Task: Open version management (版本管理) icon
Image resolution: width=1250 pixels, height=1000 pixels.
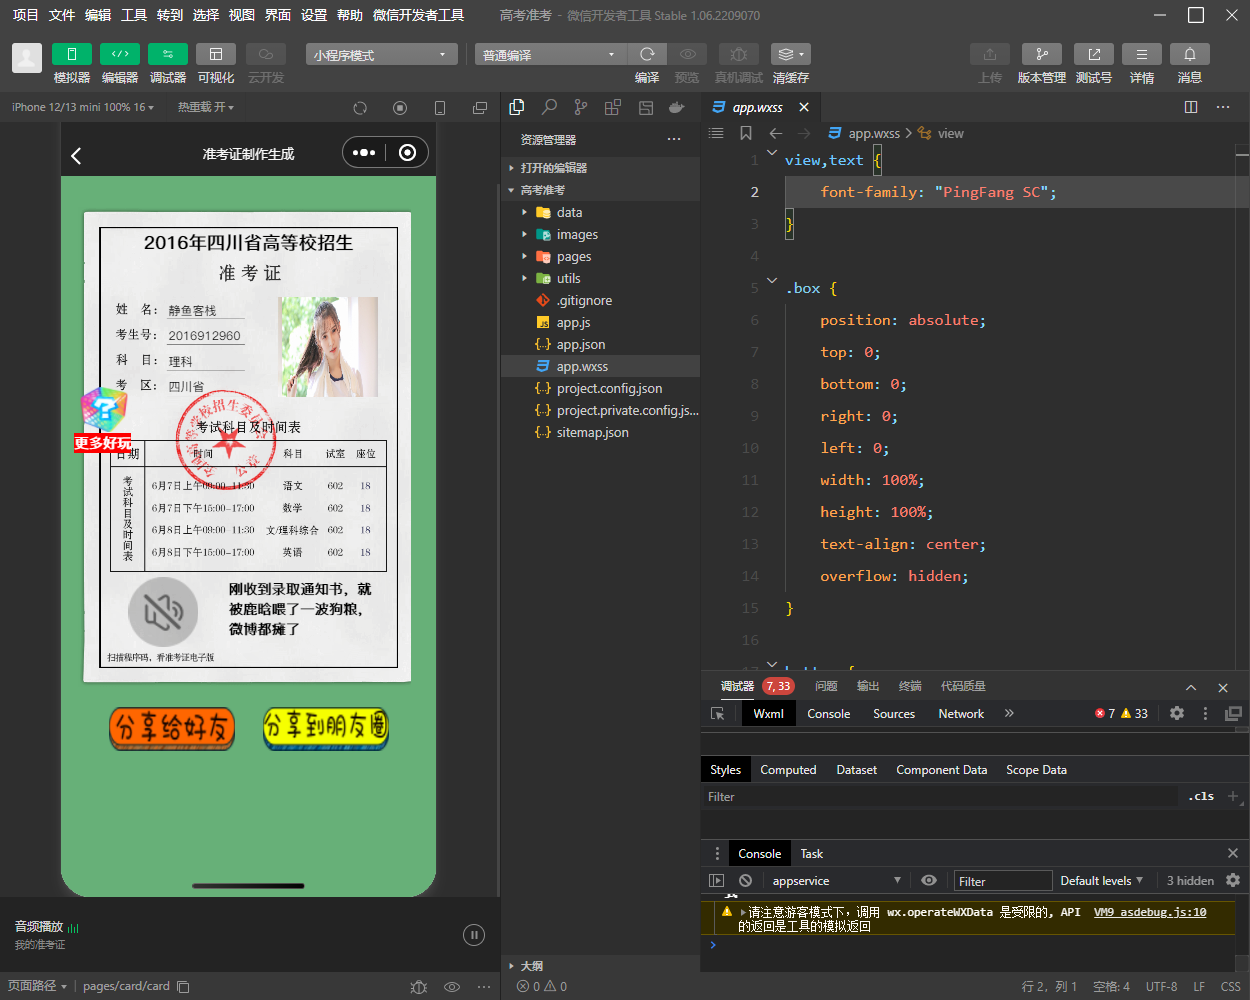Action: point(1041,54)
